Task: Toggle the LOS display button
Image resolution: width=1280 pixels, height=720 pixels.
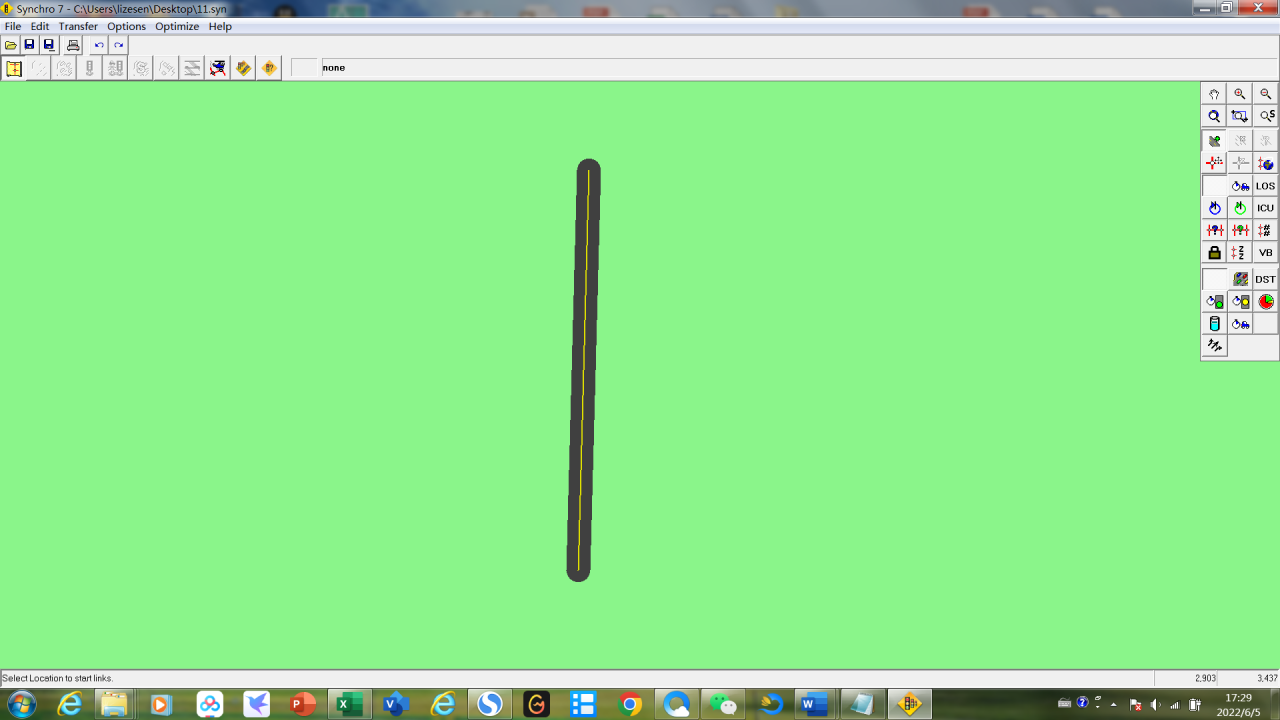Action: [1266, 186]
